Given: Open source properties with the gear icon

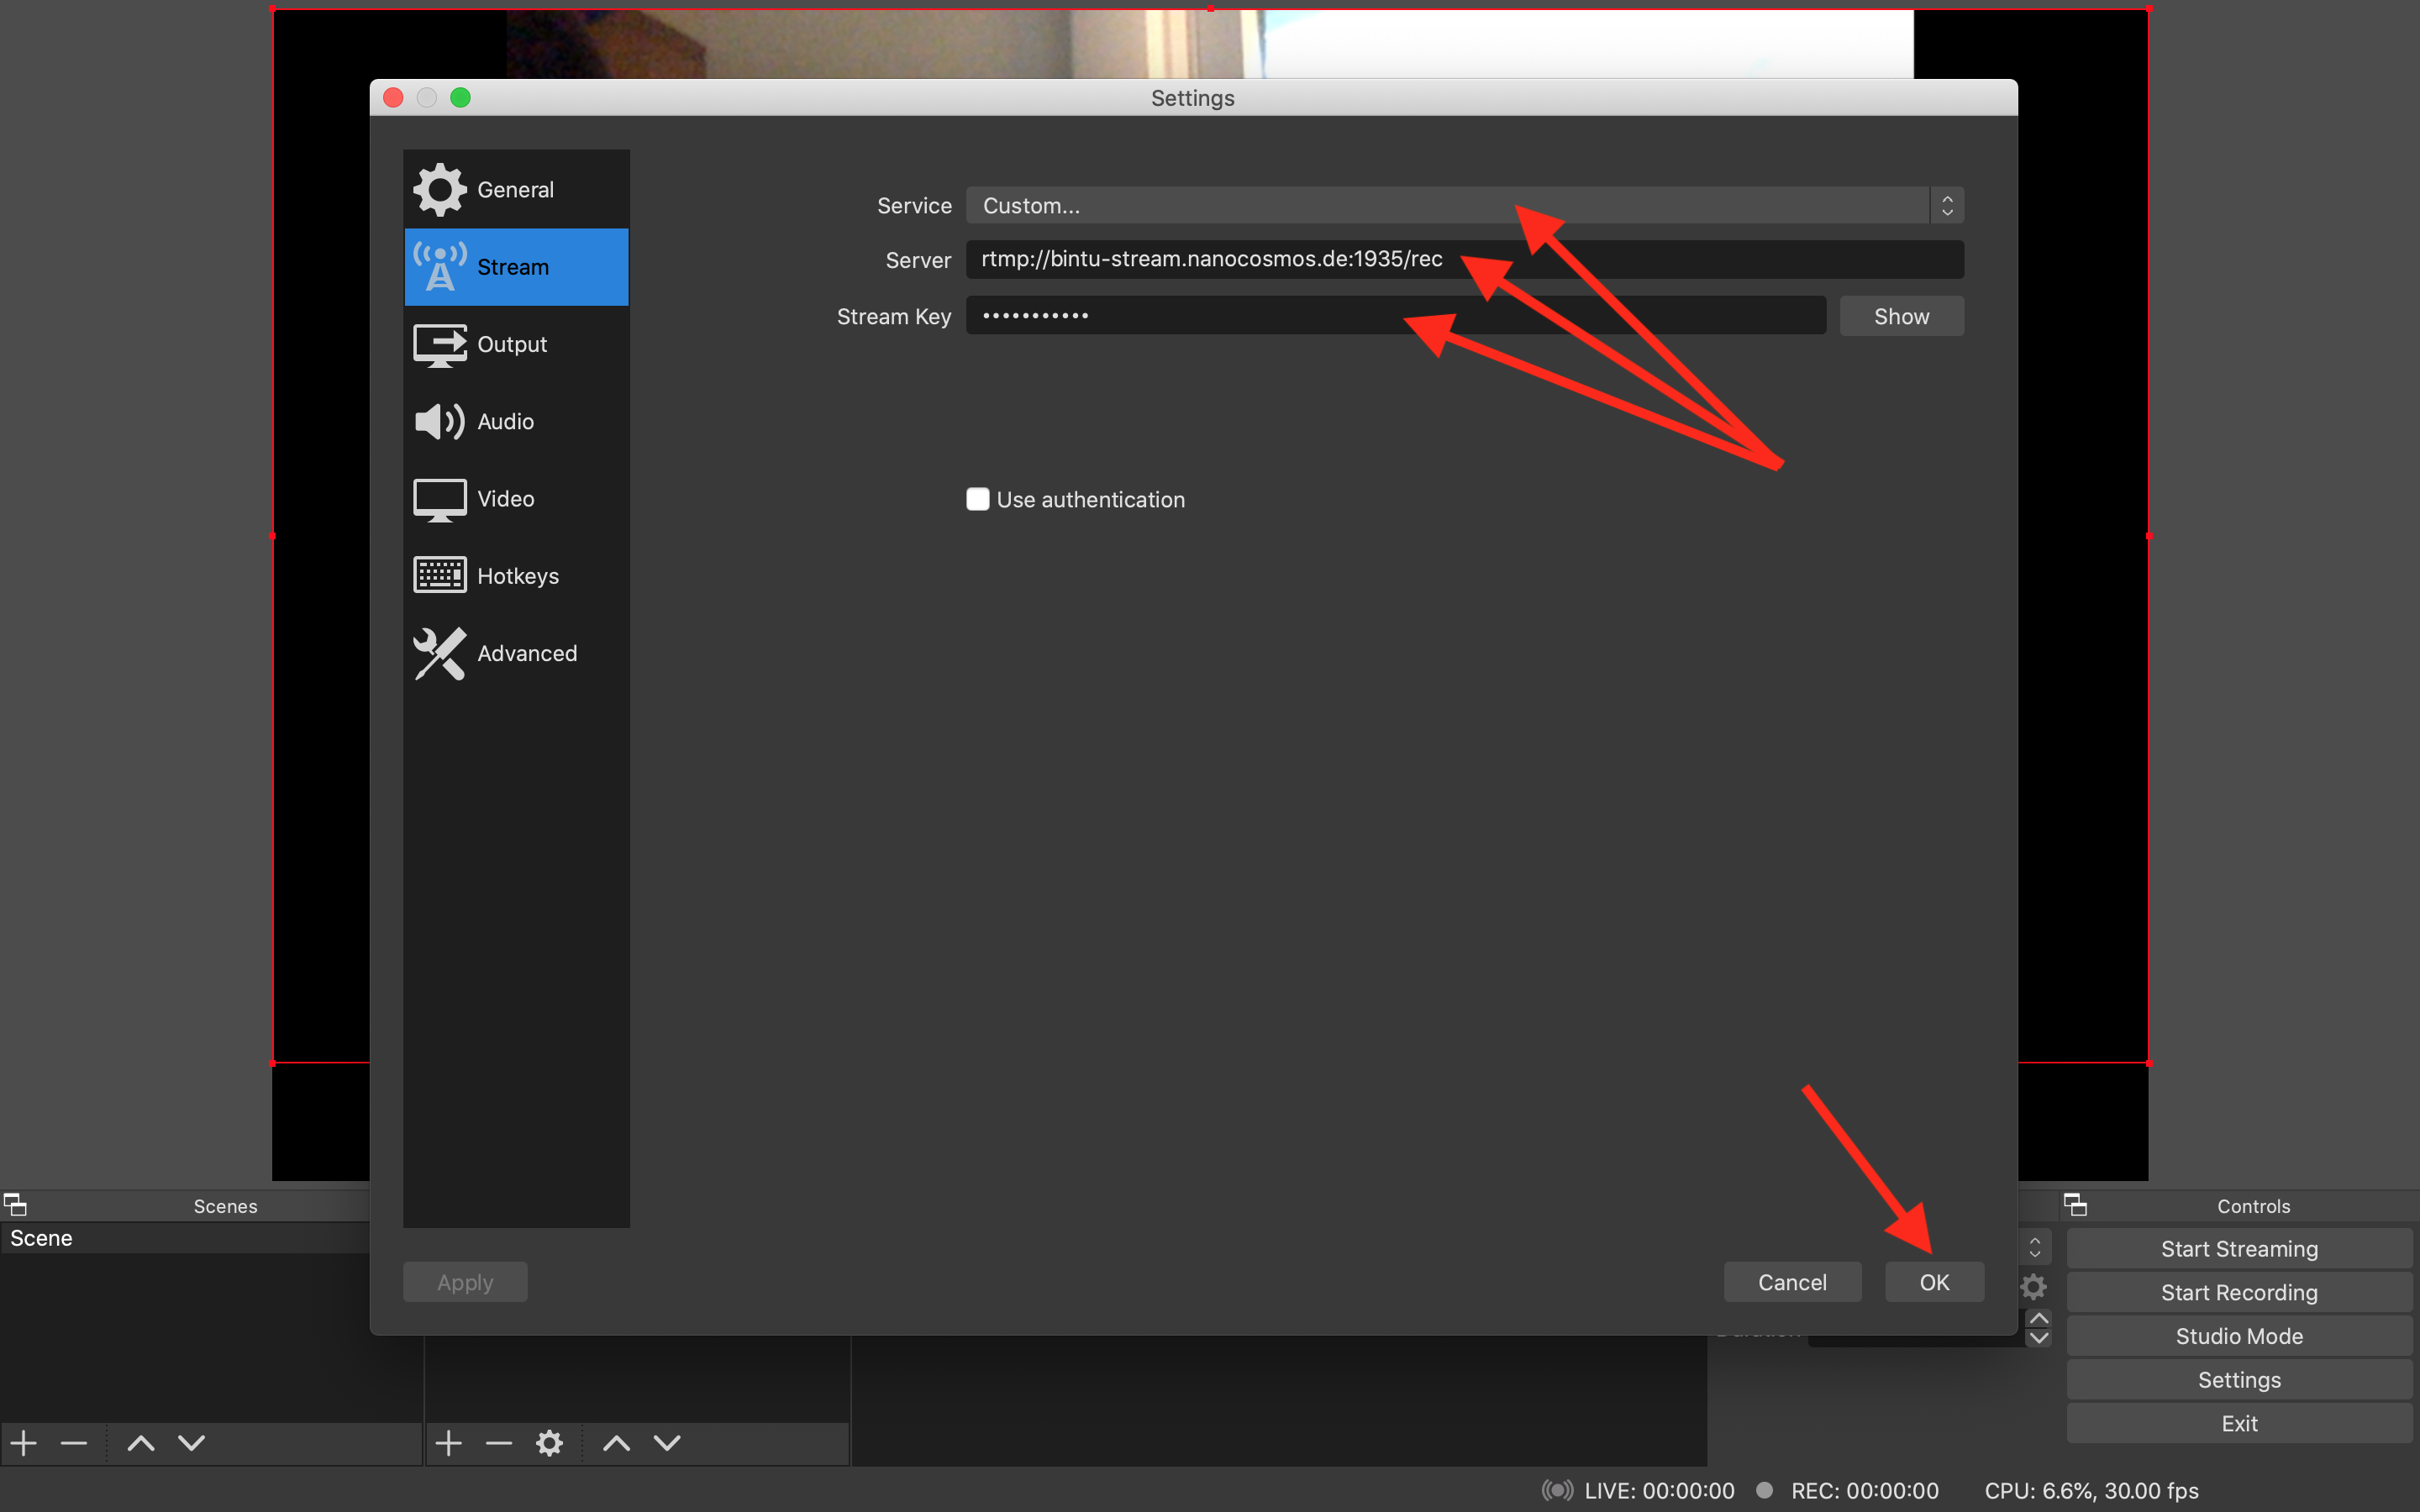Looking at the screenshot, I should pos(549,1442).
